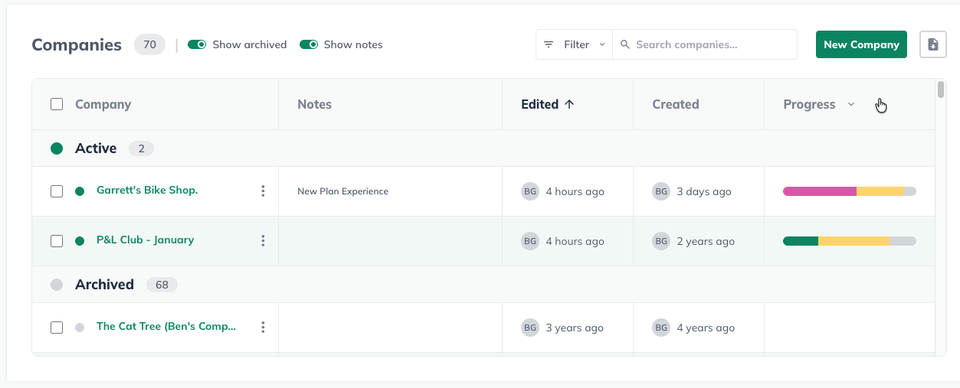Click Garrett's Bike Shop progress bar
Viewport: 960px width, 388px height.
coord(849,192)
